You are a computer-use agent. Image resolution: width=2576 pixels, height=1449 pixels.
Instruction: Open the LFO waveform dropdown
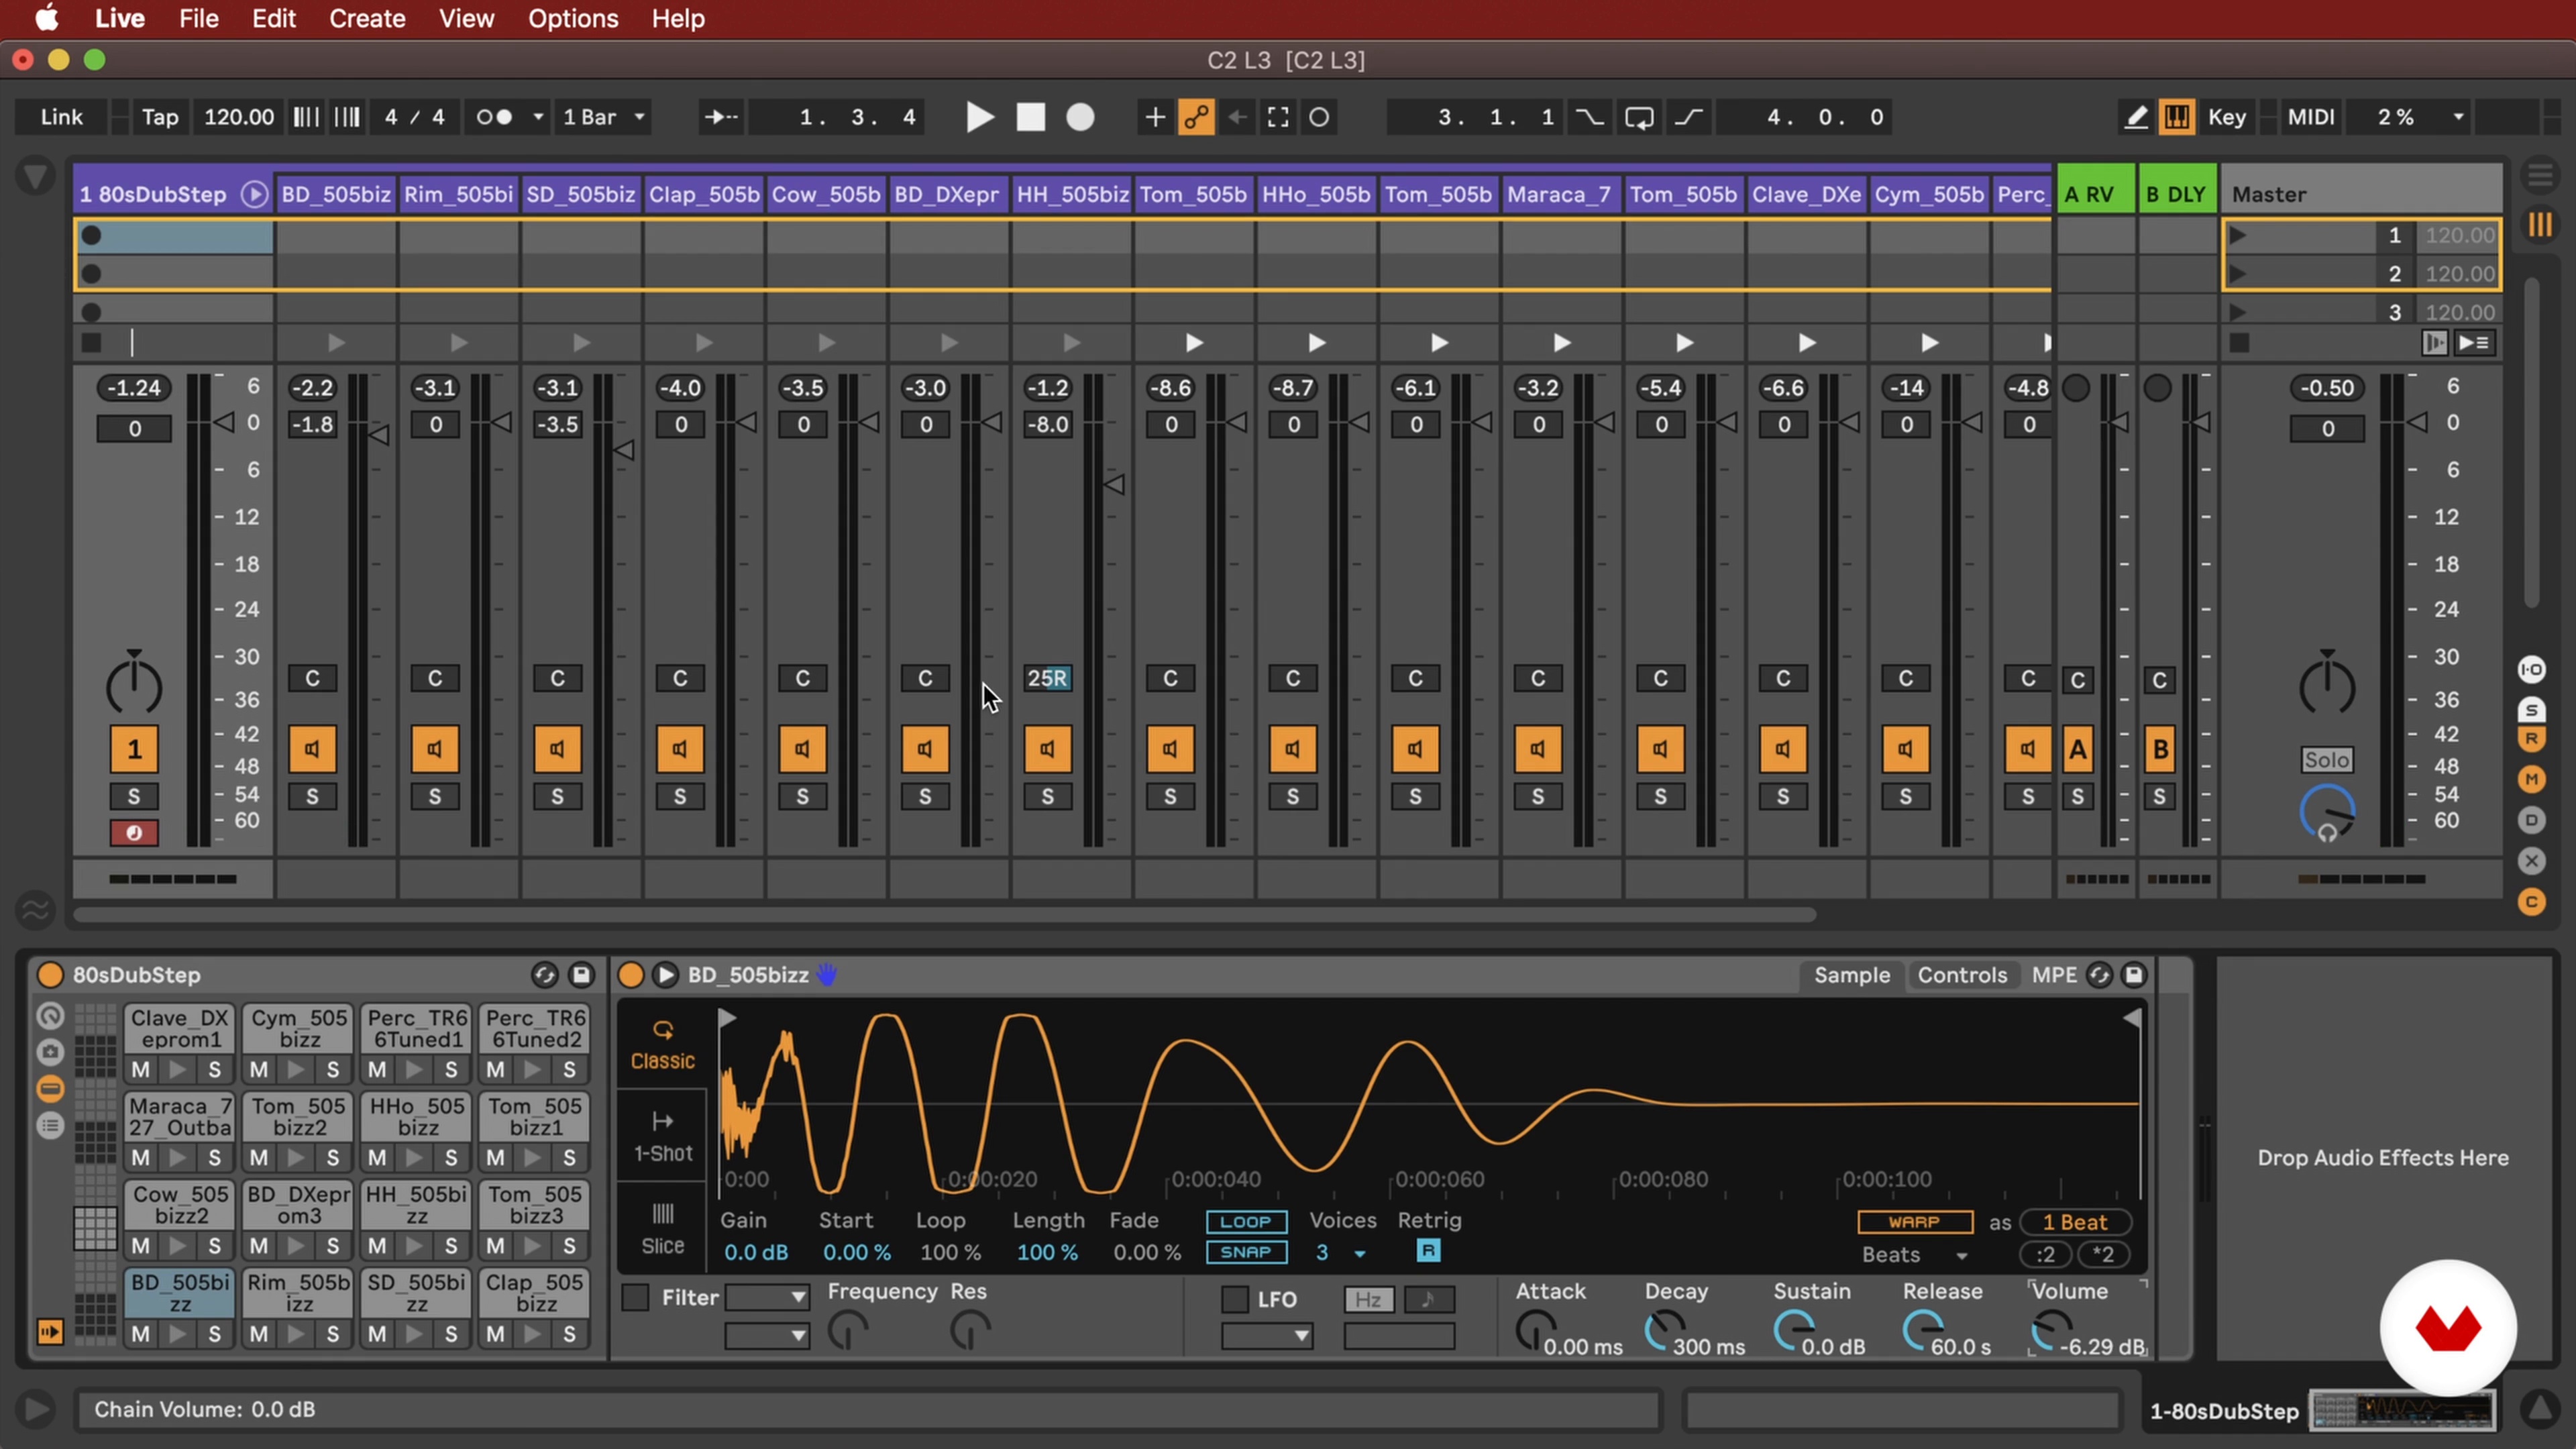coord(1266,1336)
